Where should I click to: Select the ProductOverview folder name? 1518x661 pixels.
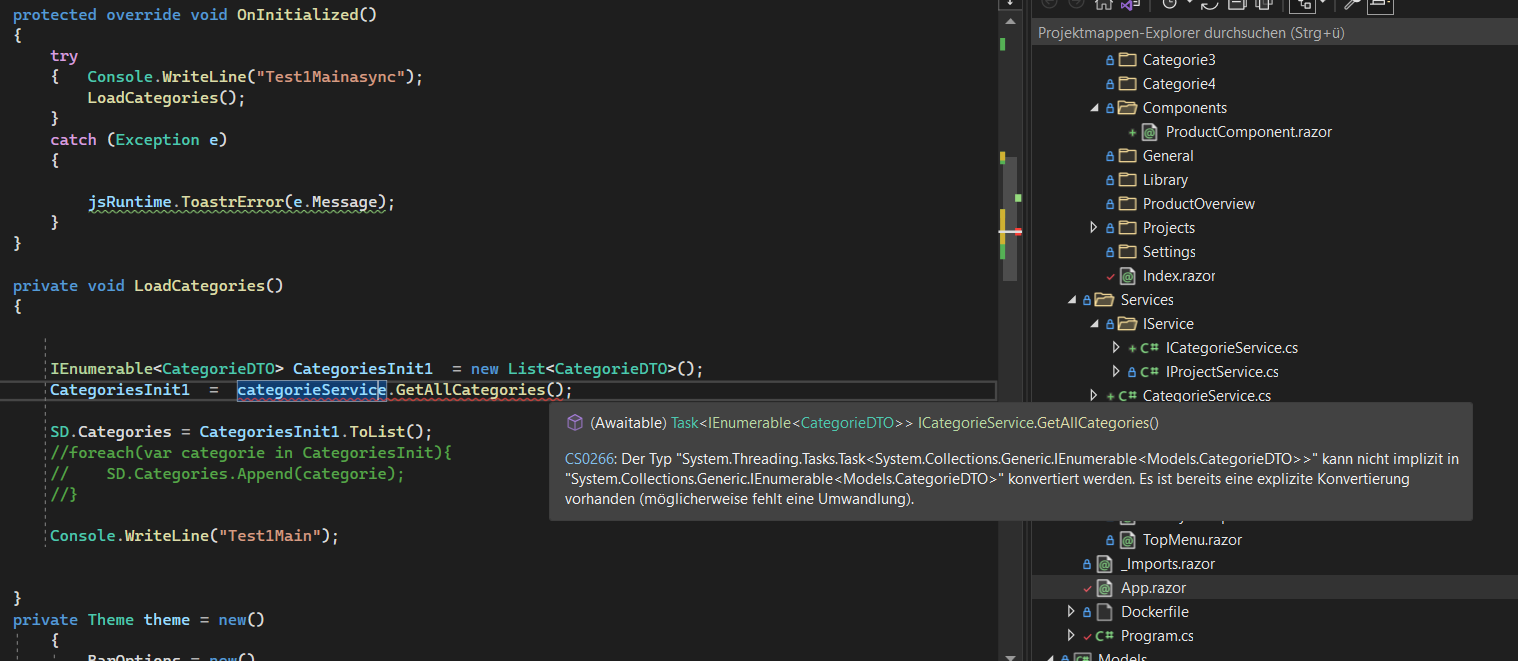point(1199,204)
